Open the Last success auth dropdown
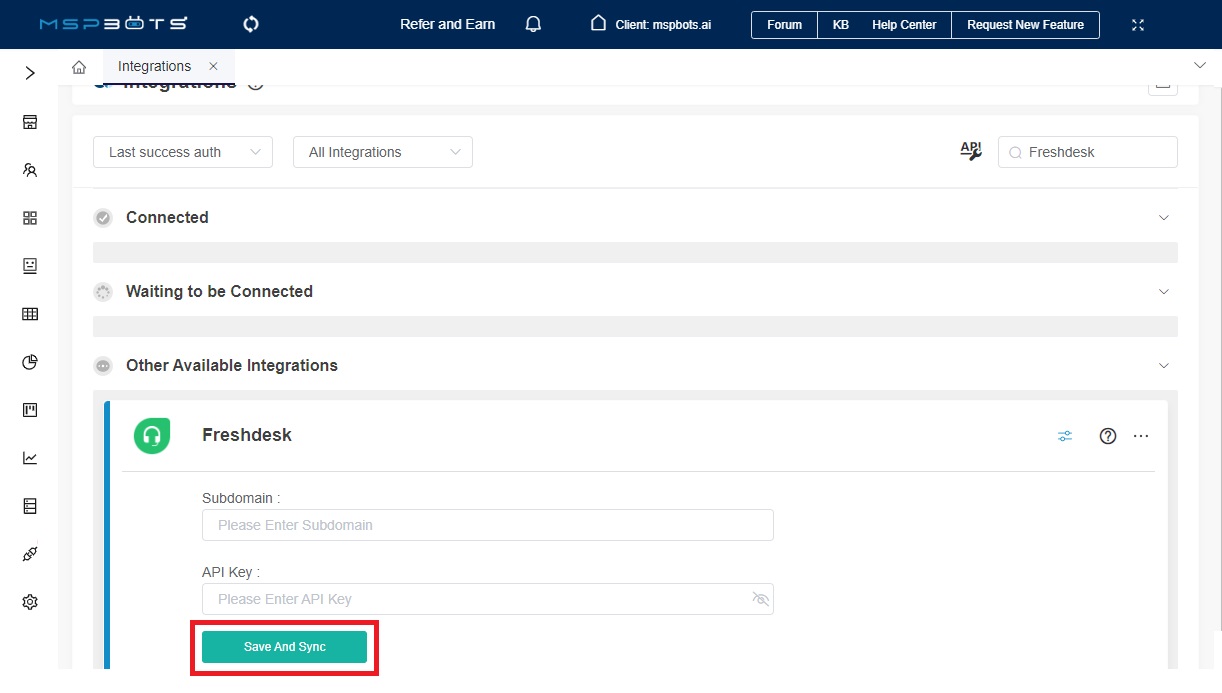 (x=182, y=151)
